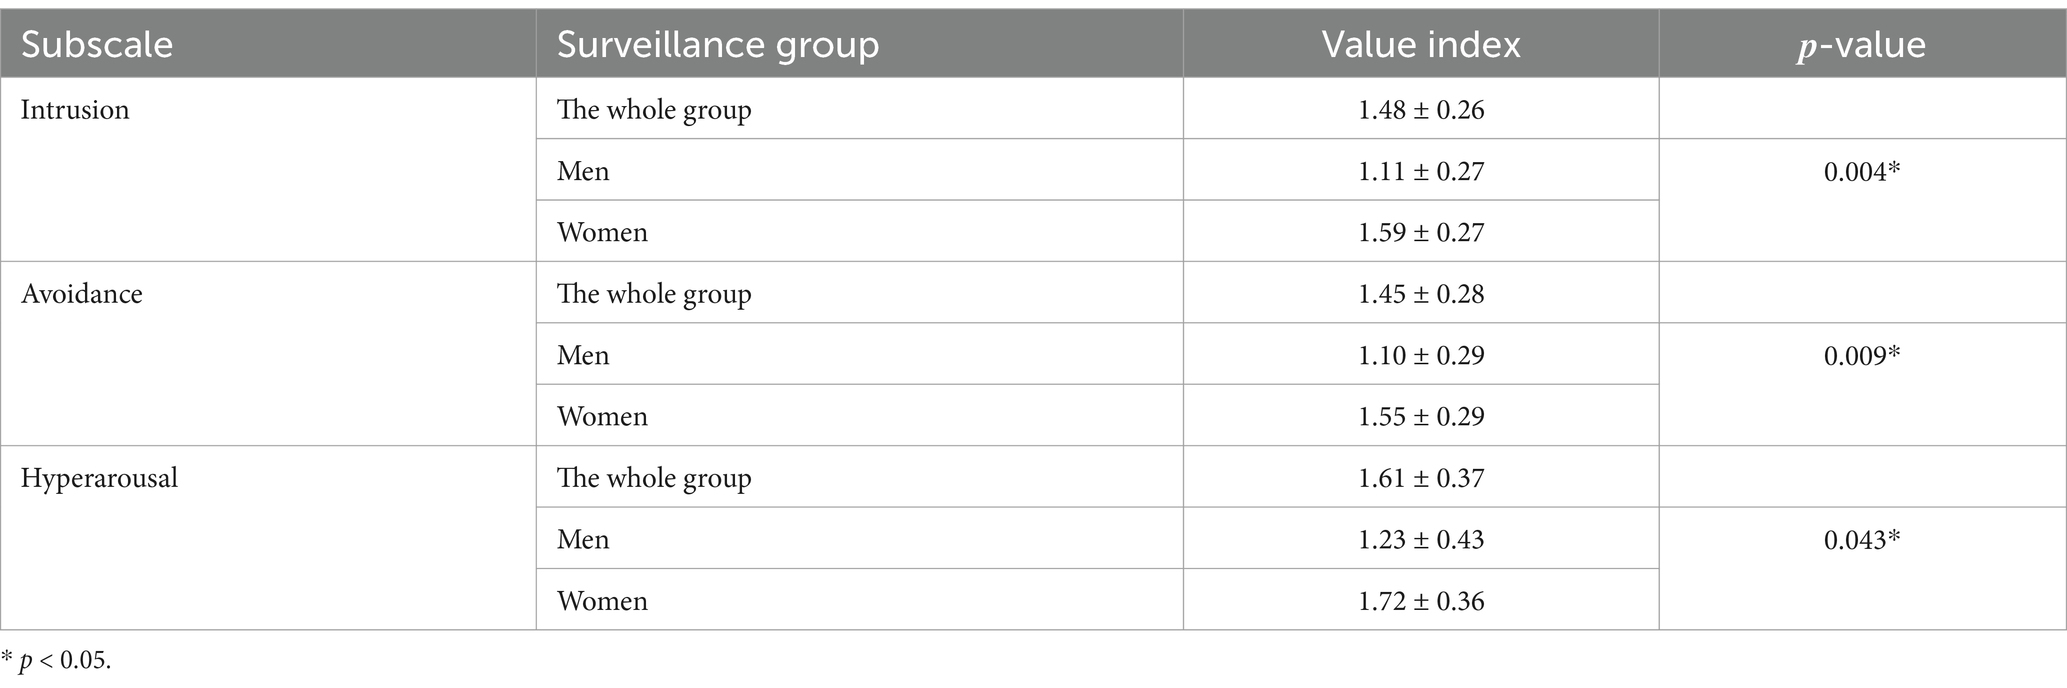Image resolution: width=2067 pixels, height=688 pixels.
Task: Select the p-value 0.009*
Action: [x=1862, y=355]
